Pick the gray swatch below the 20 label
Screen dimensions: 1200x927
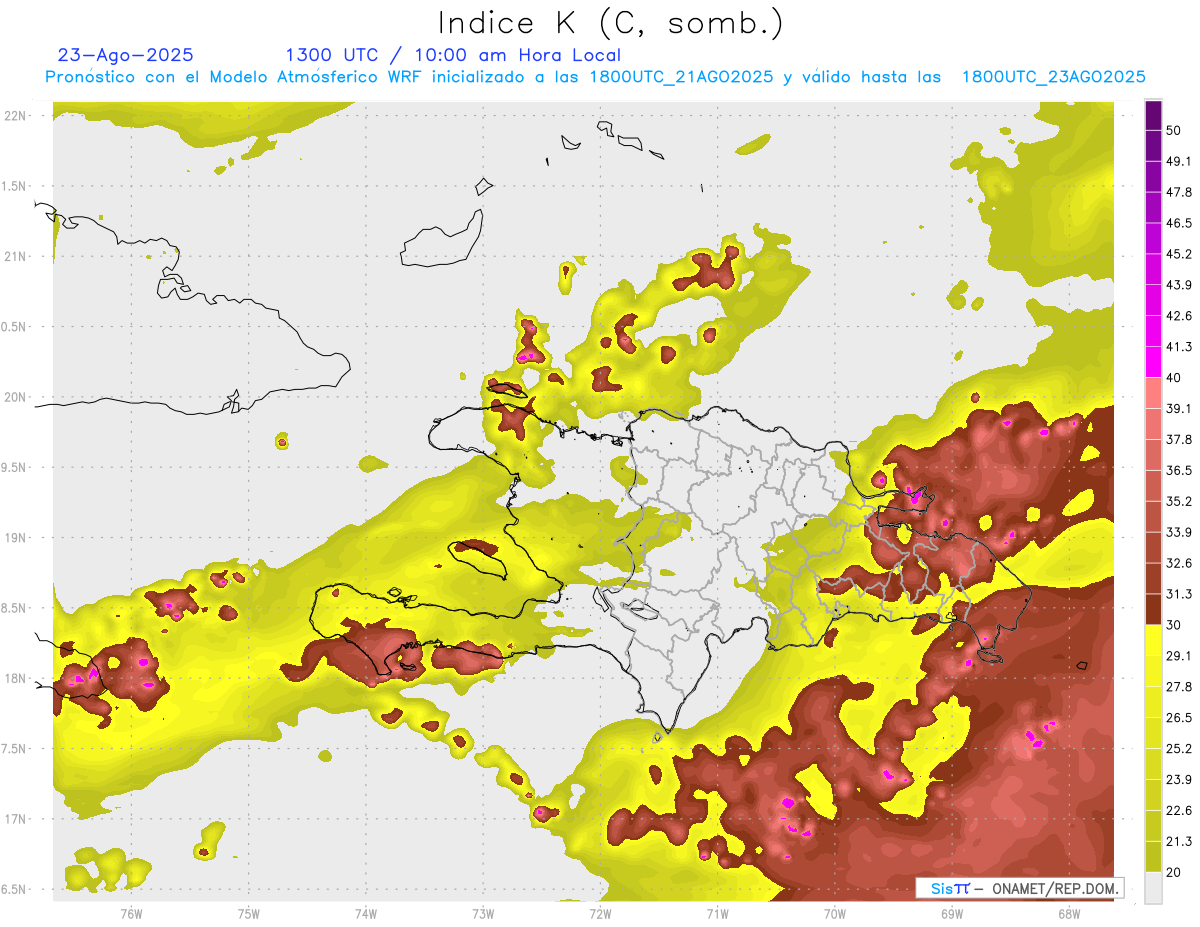click(x=1153, y=888)
